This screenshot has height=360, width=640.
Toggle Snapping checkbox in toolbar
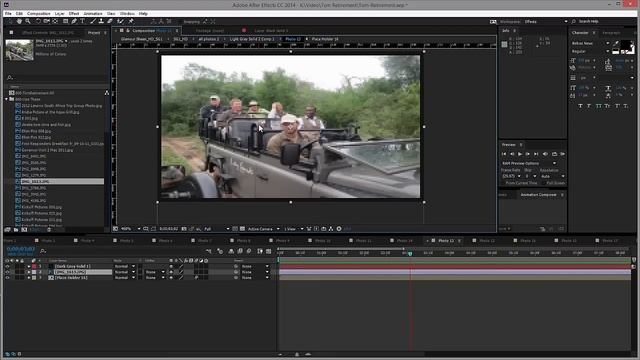180,22
